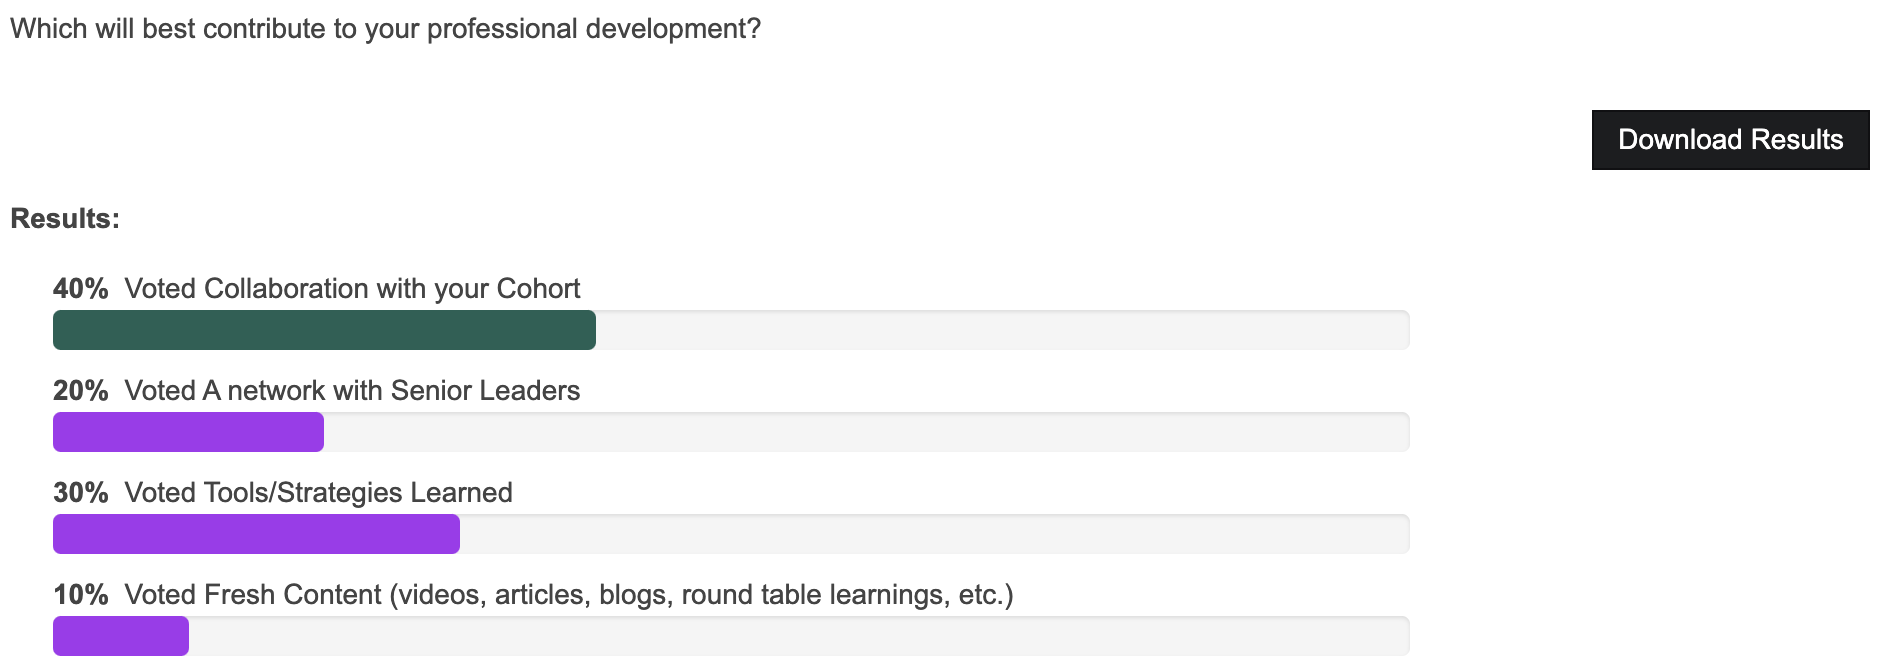Select the Voted Fresh Content label text
The height and width of the screenshot is (672, 1886).
pos(253,595)
